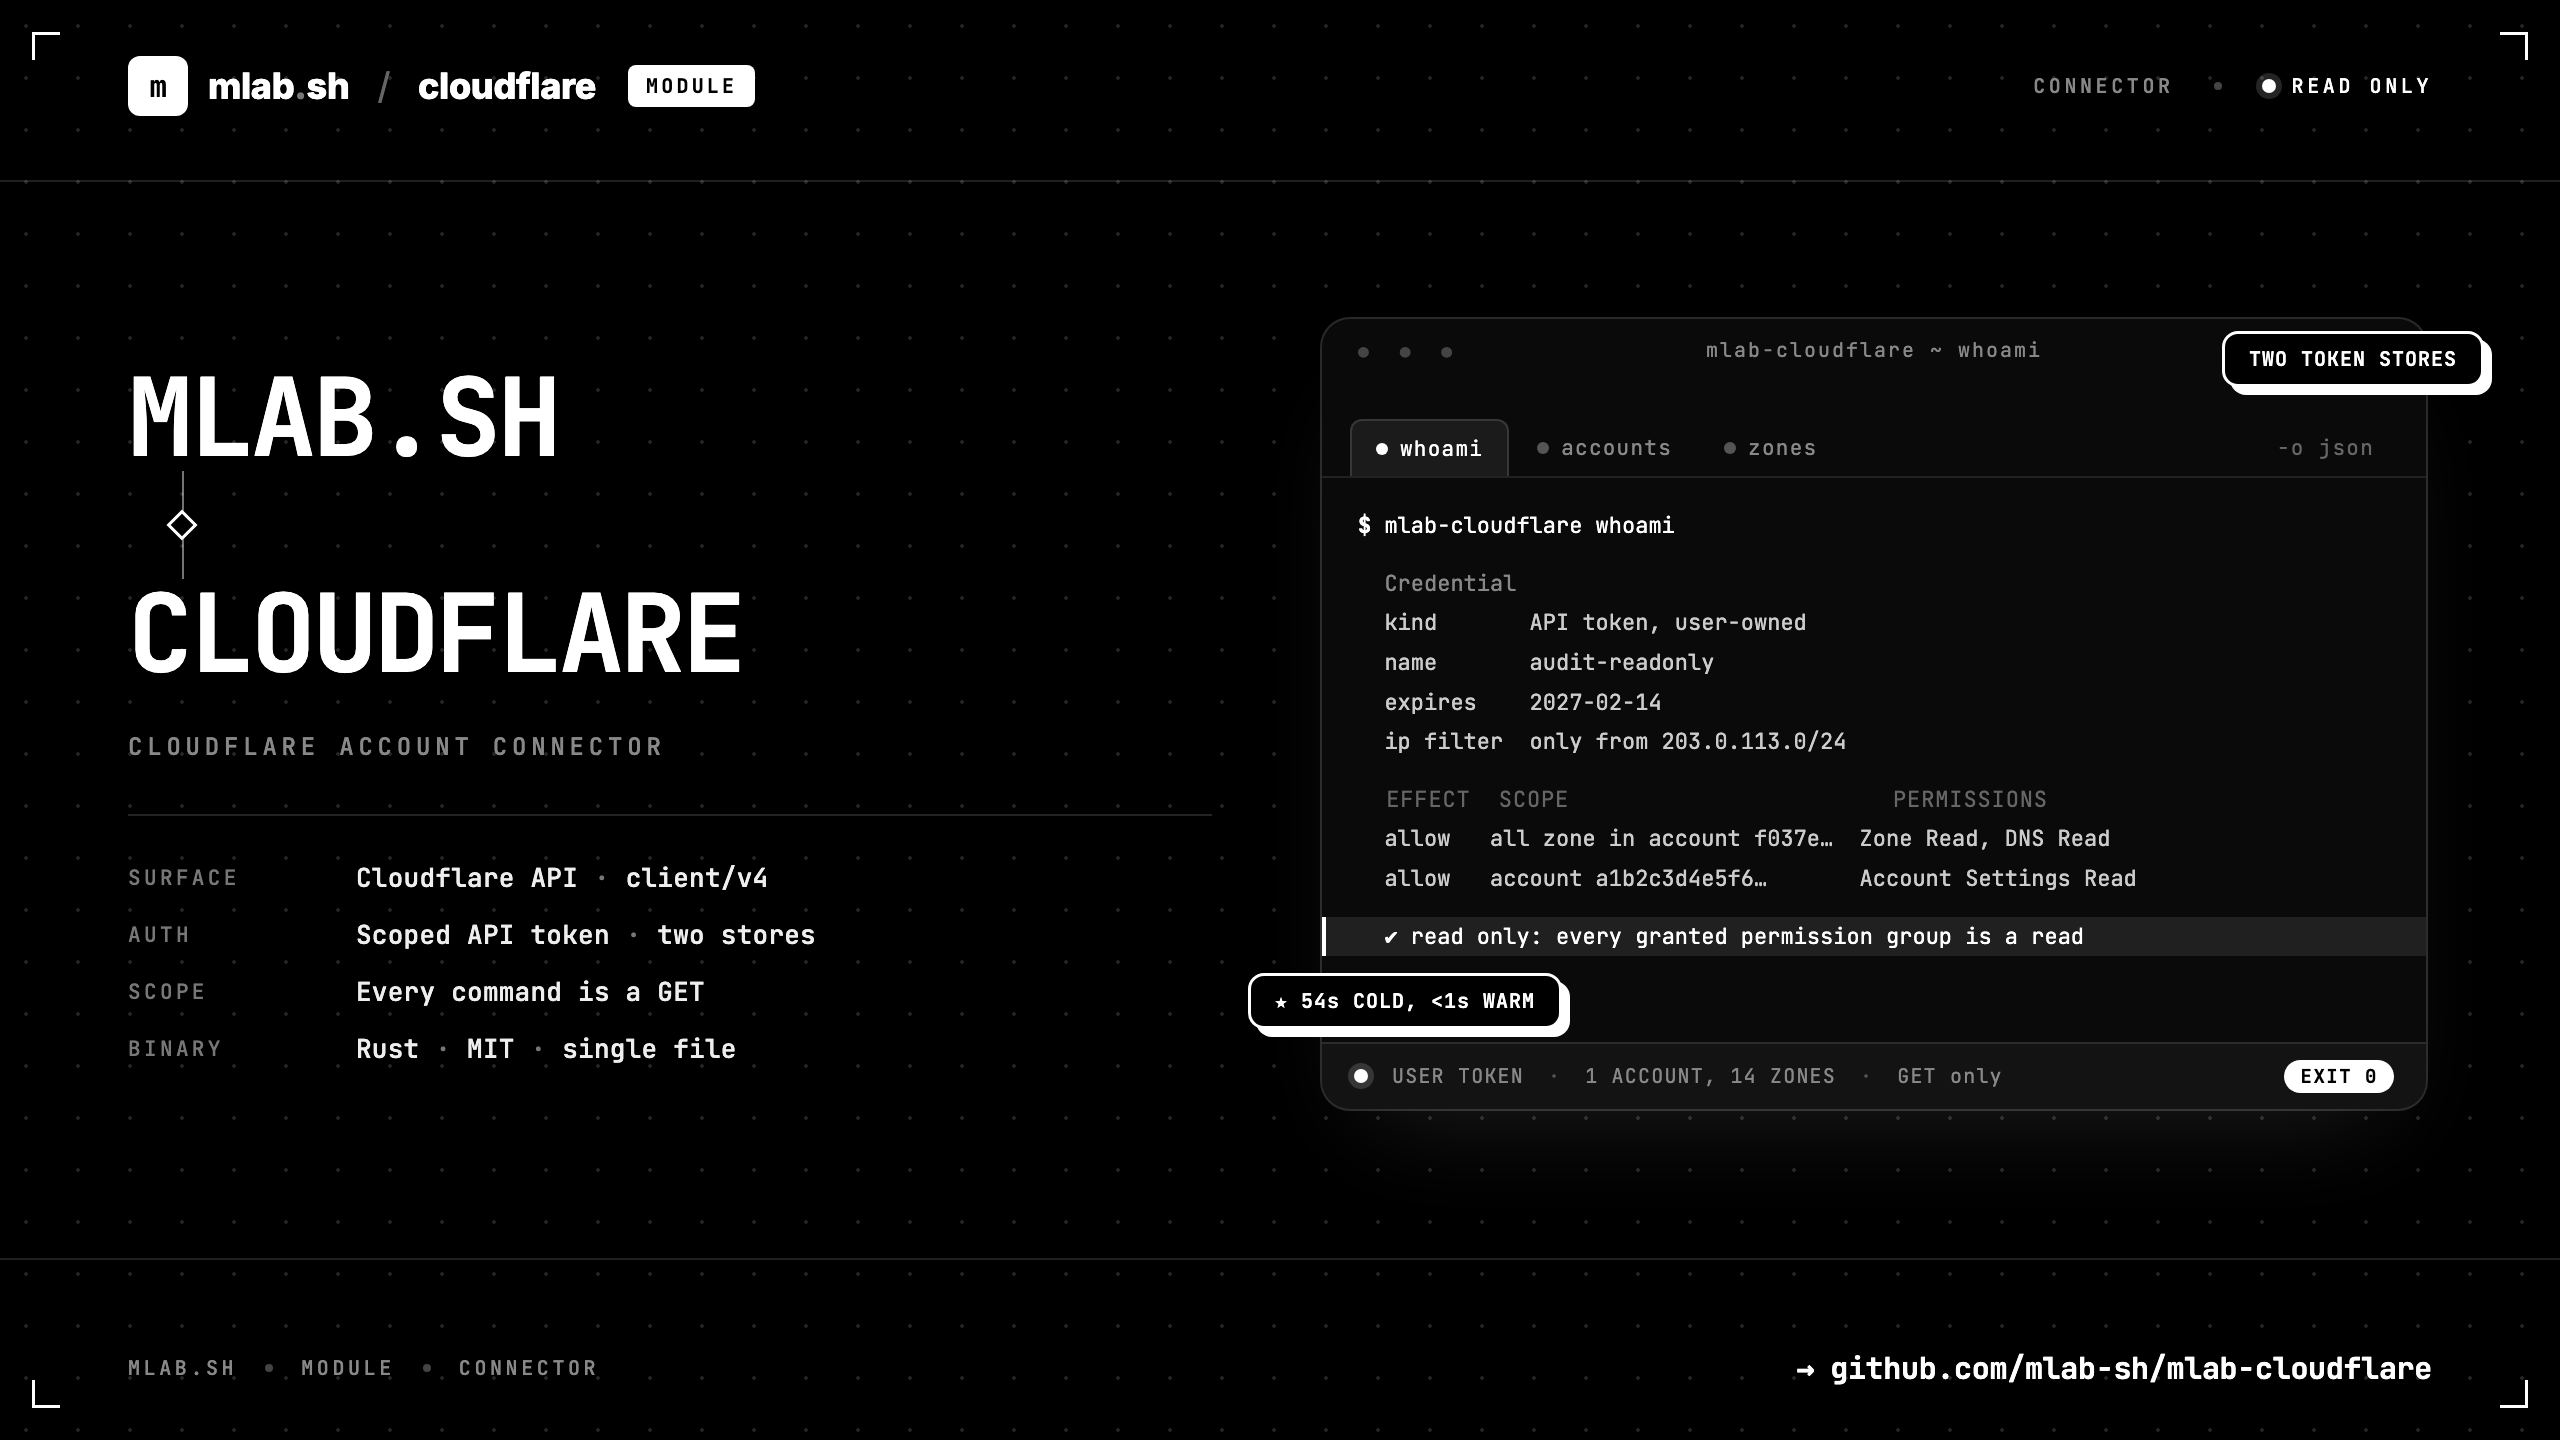Click the BINARY row label
The image size is (2560, 1440).
pos(175,1049)
